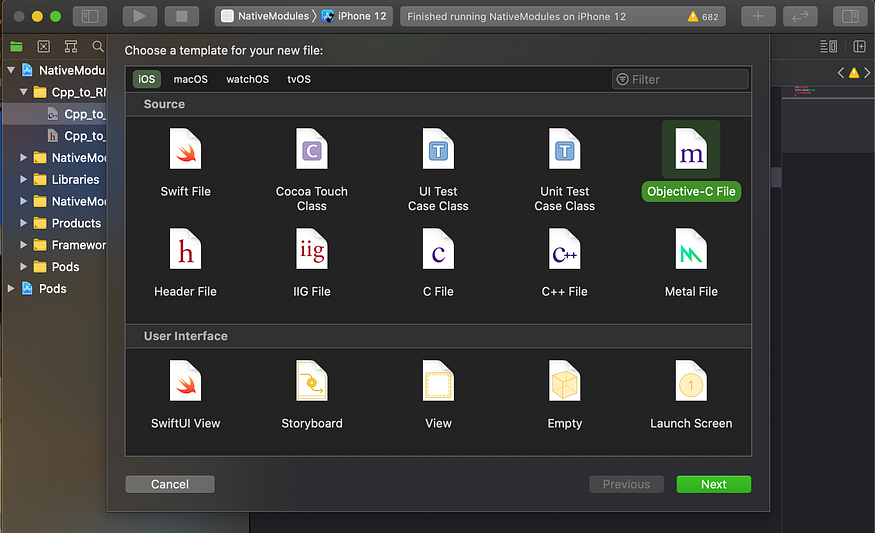This screenshot has width=875, height=533.
Task: Open editor options lines icon
Action: tap(828, 46)
